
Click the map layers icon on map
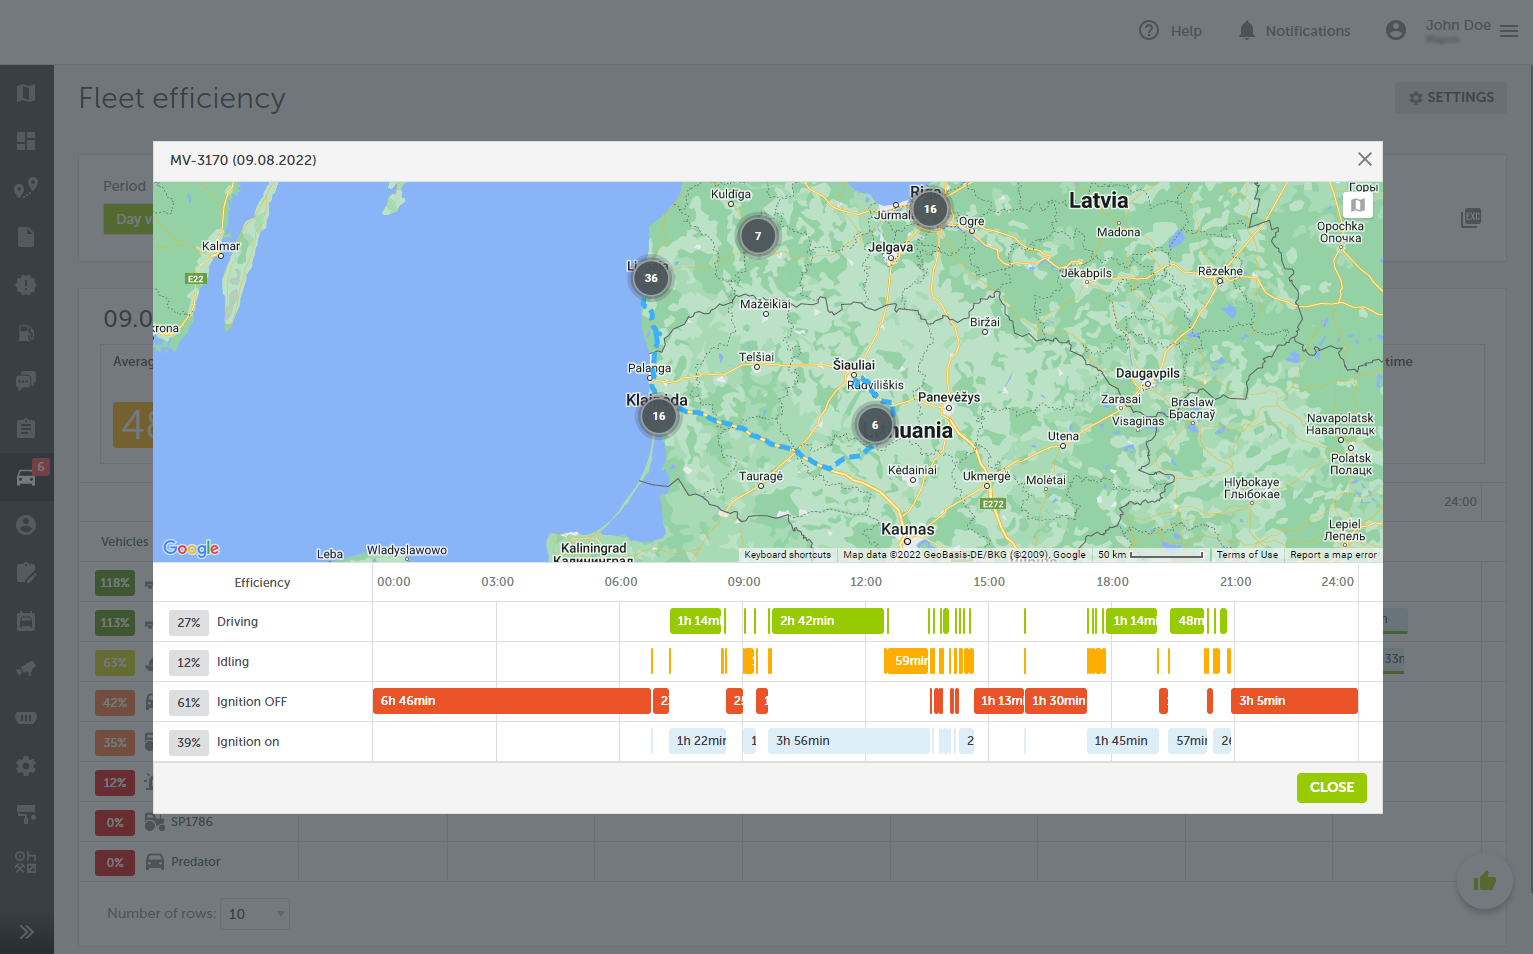[1357, 205]
